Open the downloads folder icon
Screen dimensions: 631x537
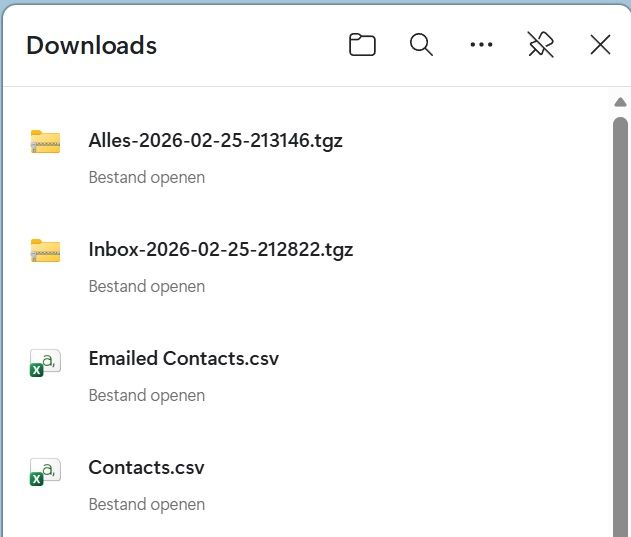pos(362,45)
